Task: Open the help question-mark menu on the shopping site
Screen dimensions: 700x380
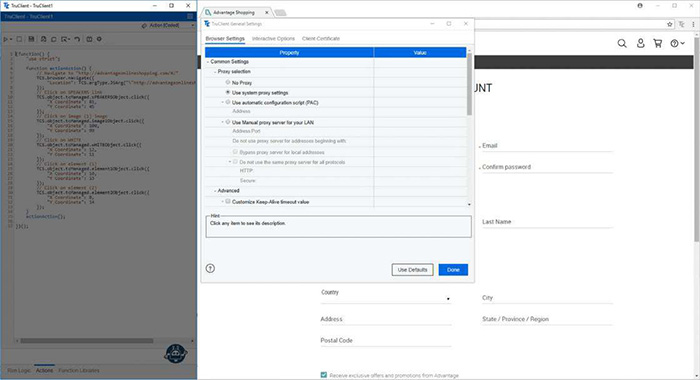Action: 677,43
